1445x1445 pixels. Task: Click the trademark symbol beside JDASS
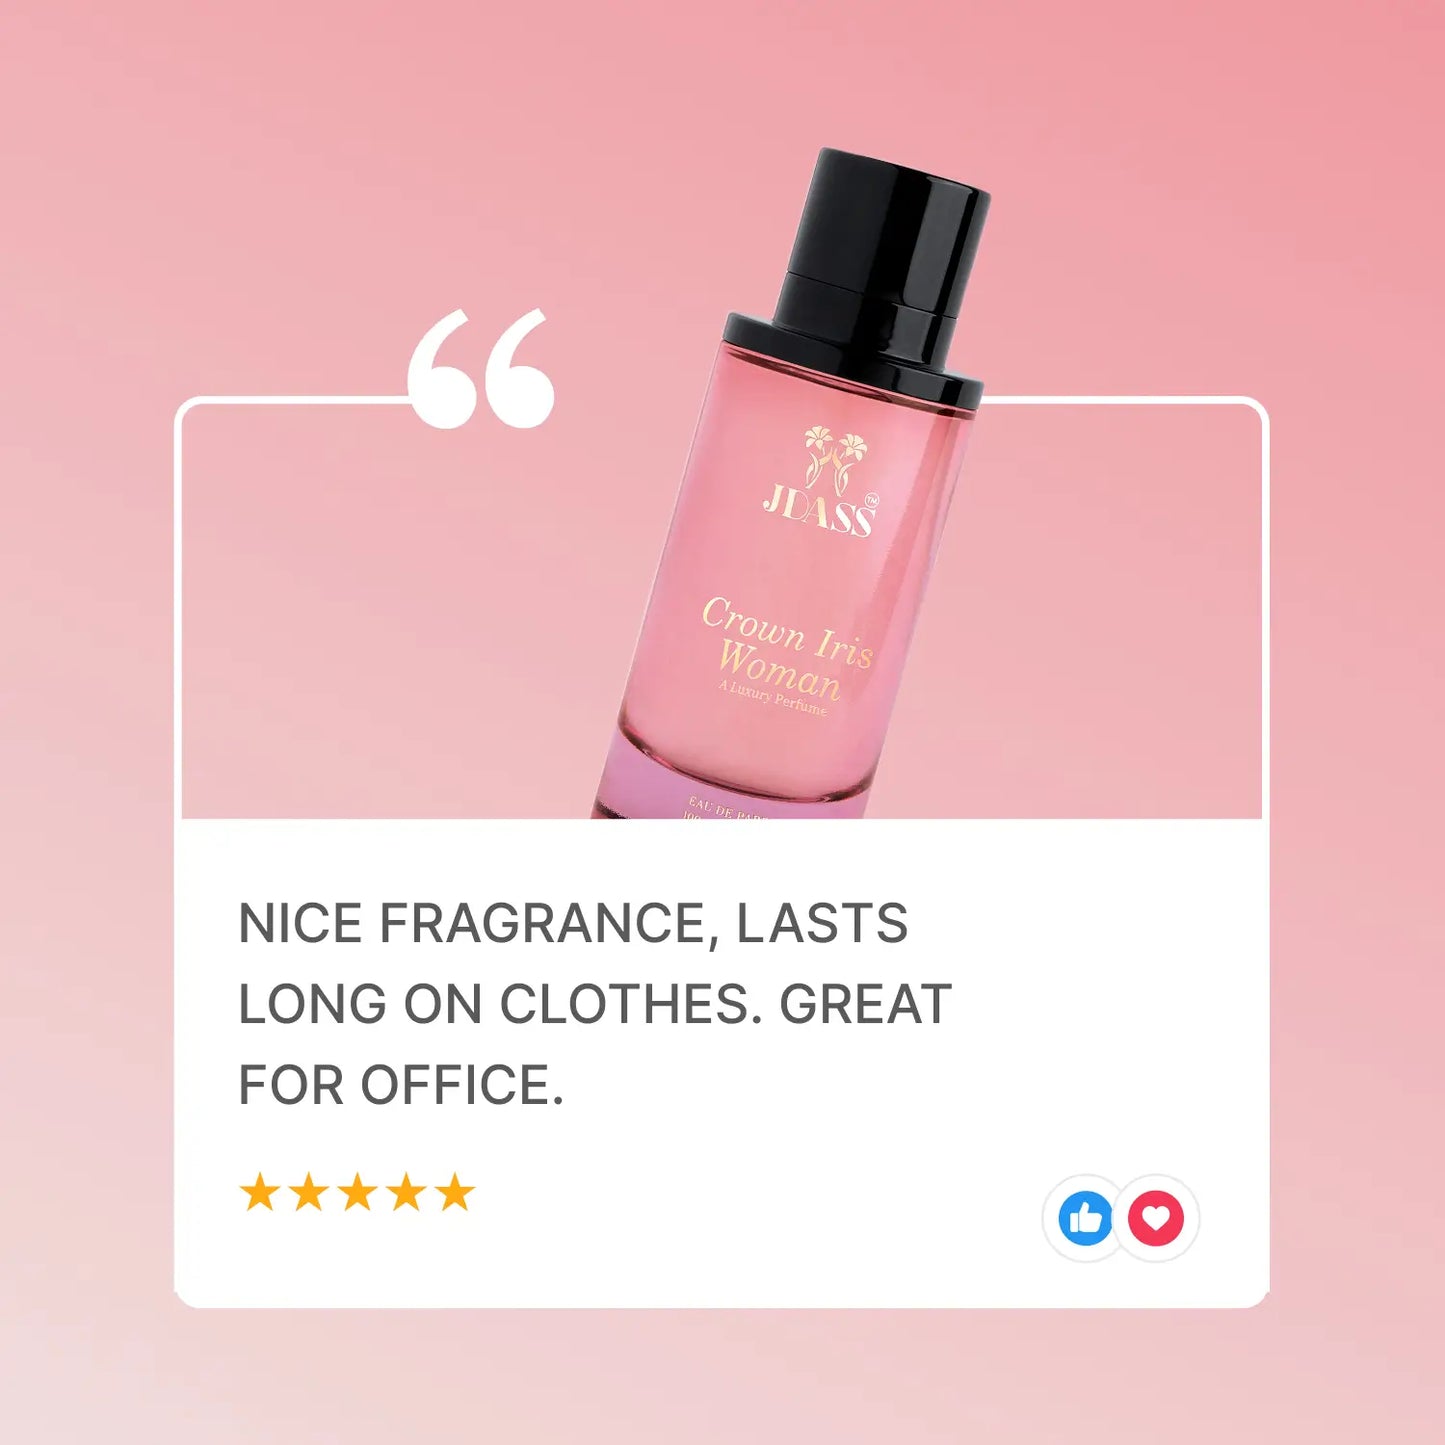click(871, 500)
